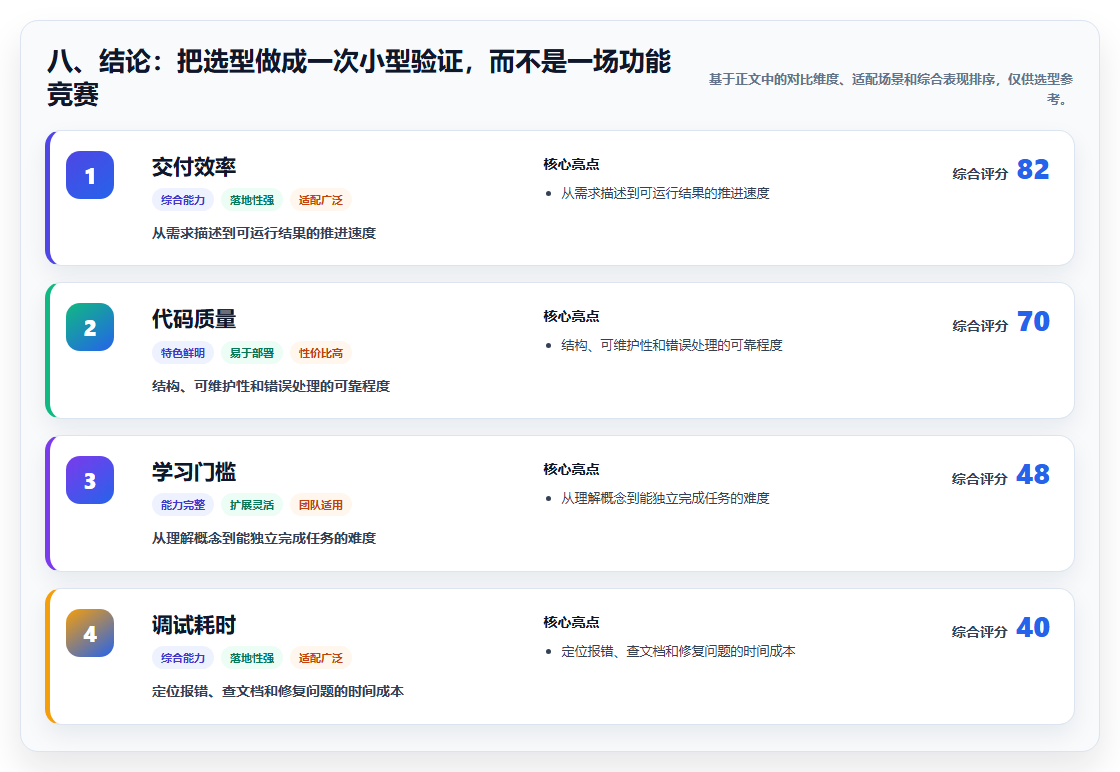This screenshot has width=1120, height=772.
Task: Click 核心亮点 heading in the 学习门槛 card
Action: [571, 469]
